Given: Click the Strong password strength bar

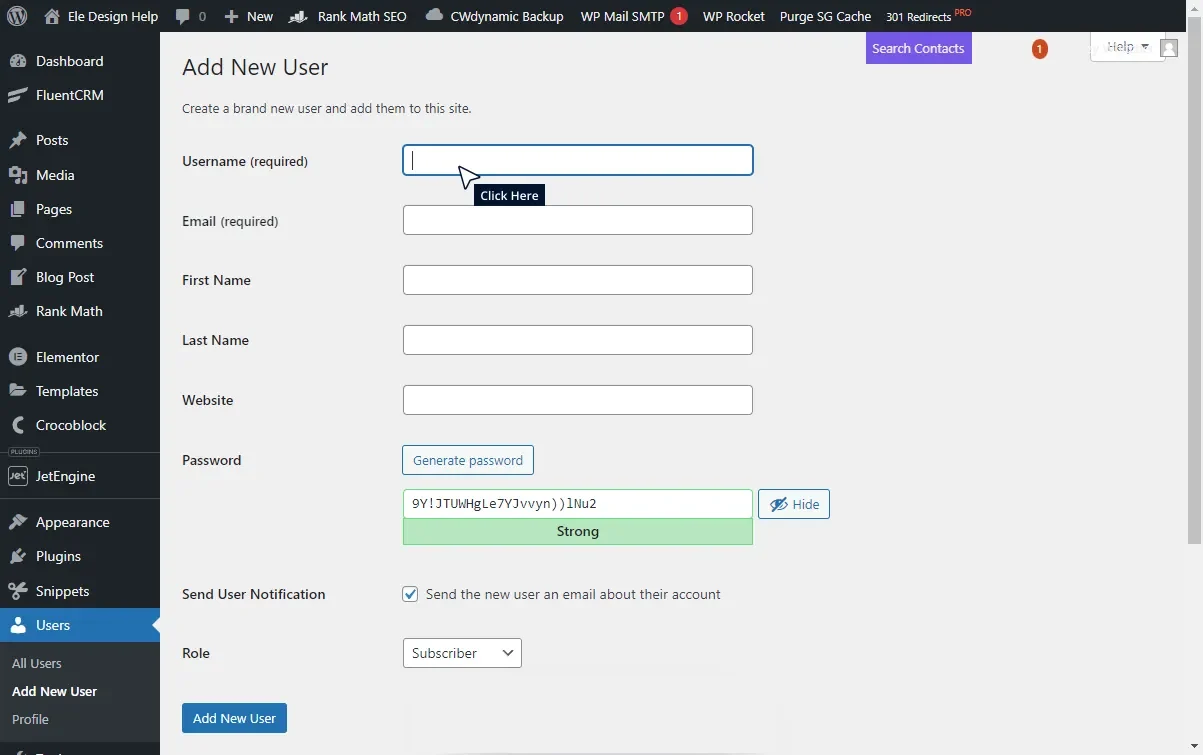Looking at the screenshot, I should pyautogui.click(x=577, y=531).
